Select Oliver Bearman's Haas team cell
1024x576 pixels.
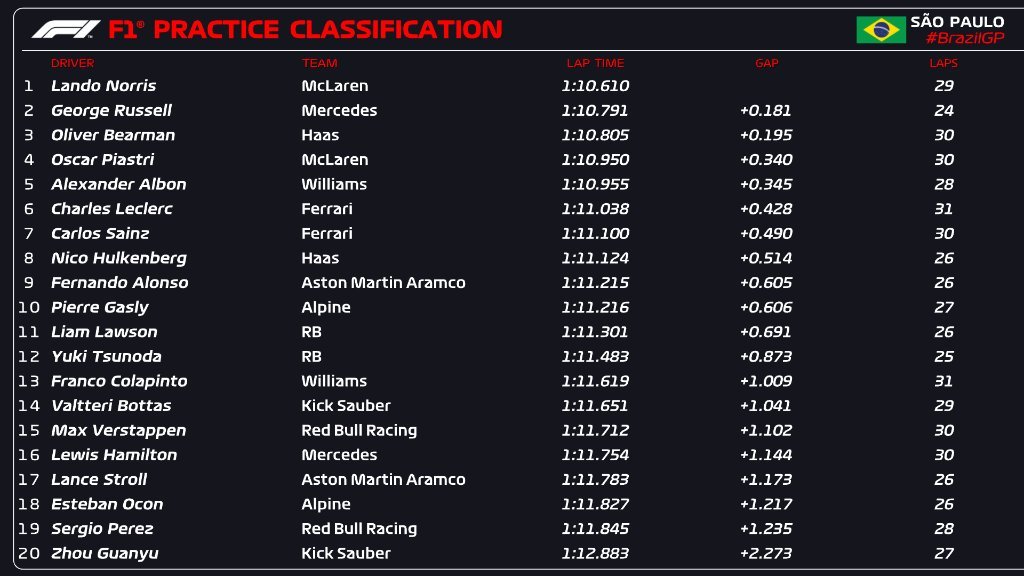click(320, 135)
